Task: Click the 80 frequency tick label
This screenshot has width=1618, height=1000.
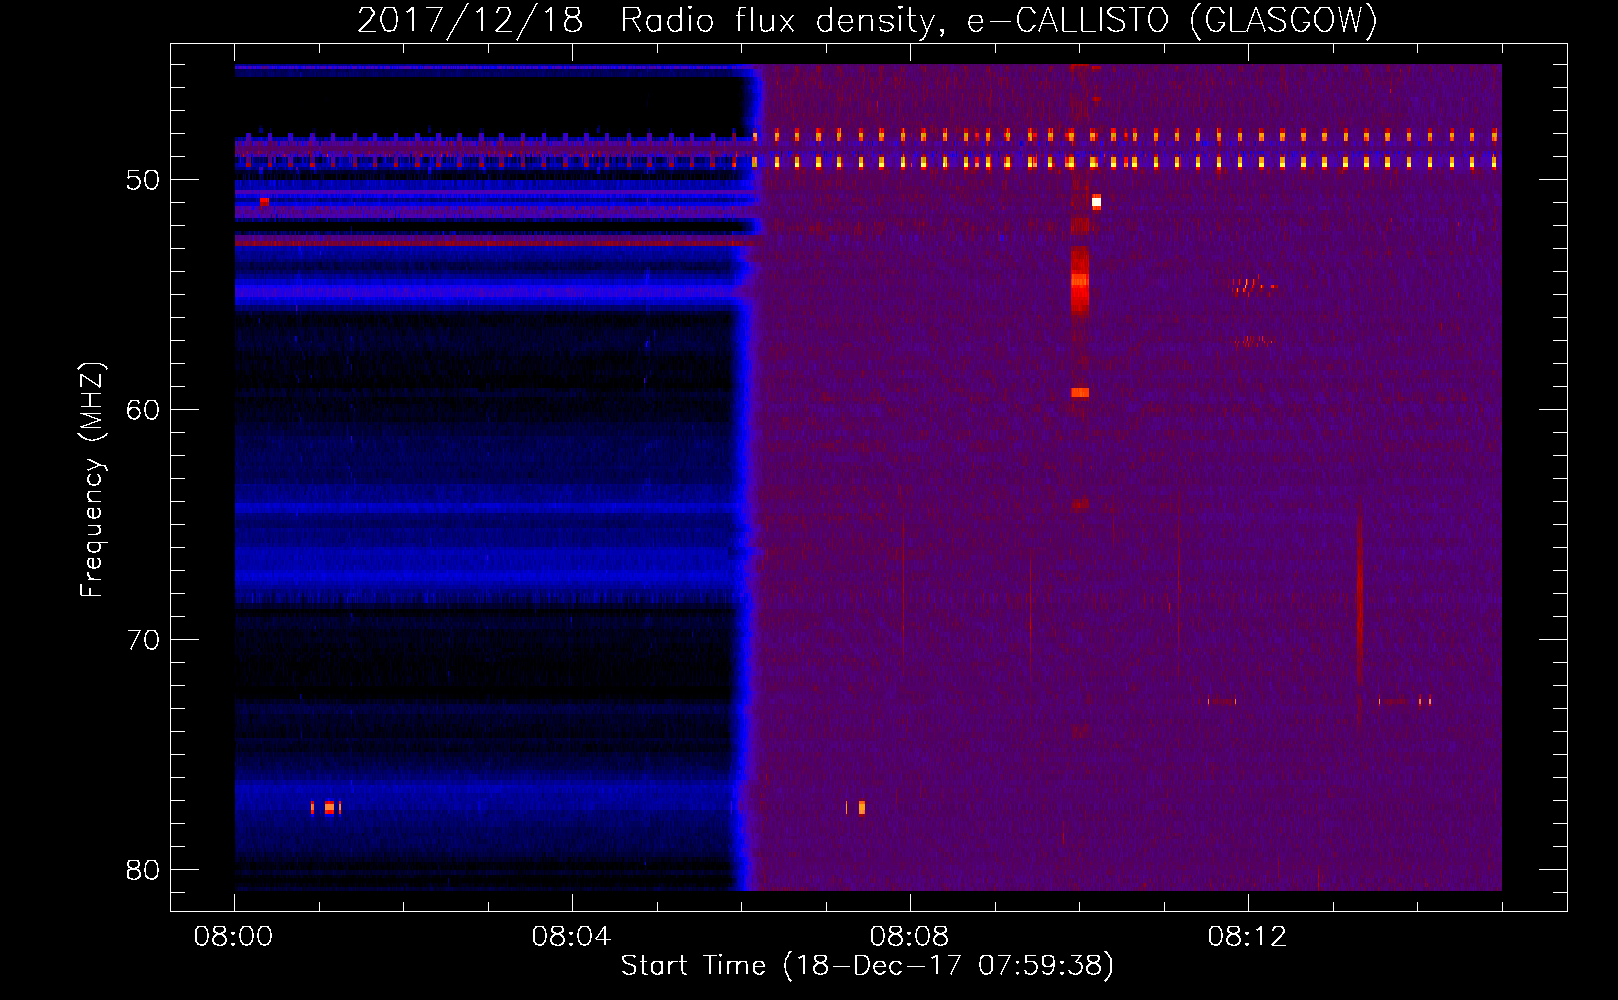Action: click(144, 870)
